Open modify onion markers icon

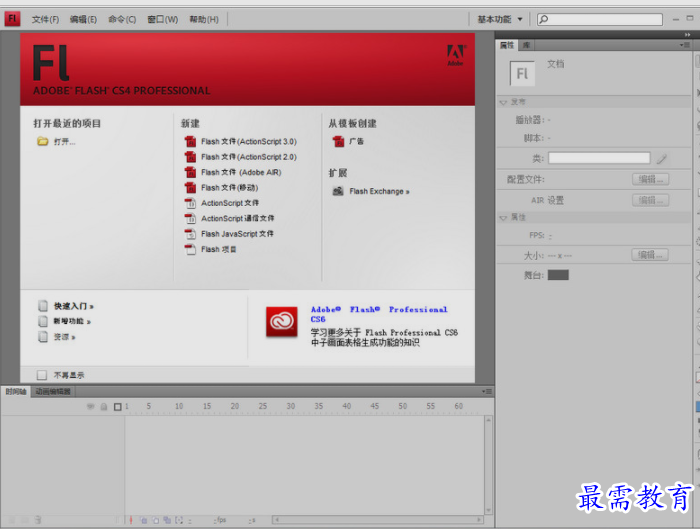click(179, 520)
